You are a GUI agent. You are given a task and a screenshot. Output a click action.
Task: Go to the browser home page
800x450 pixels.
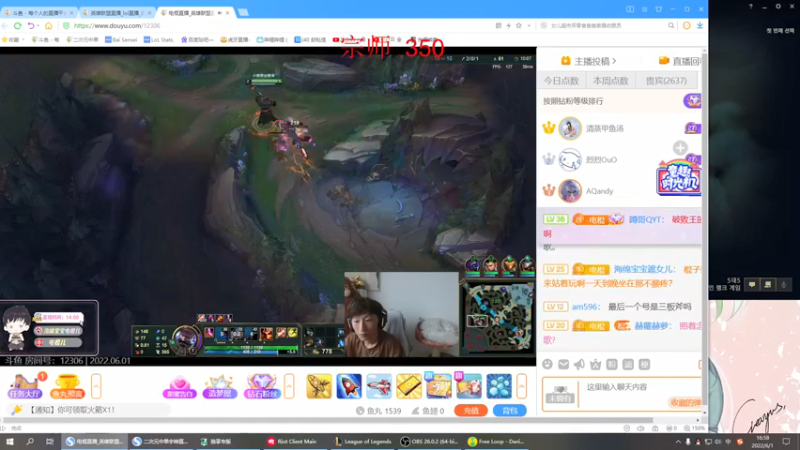coord(48,26)
